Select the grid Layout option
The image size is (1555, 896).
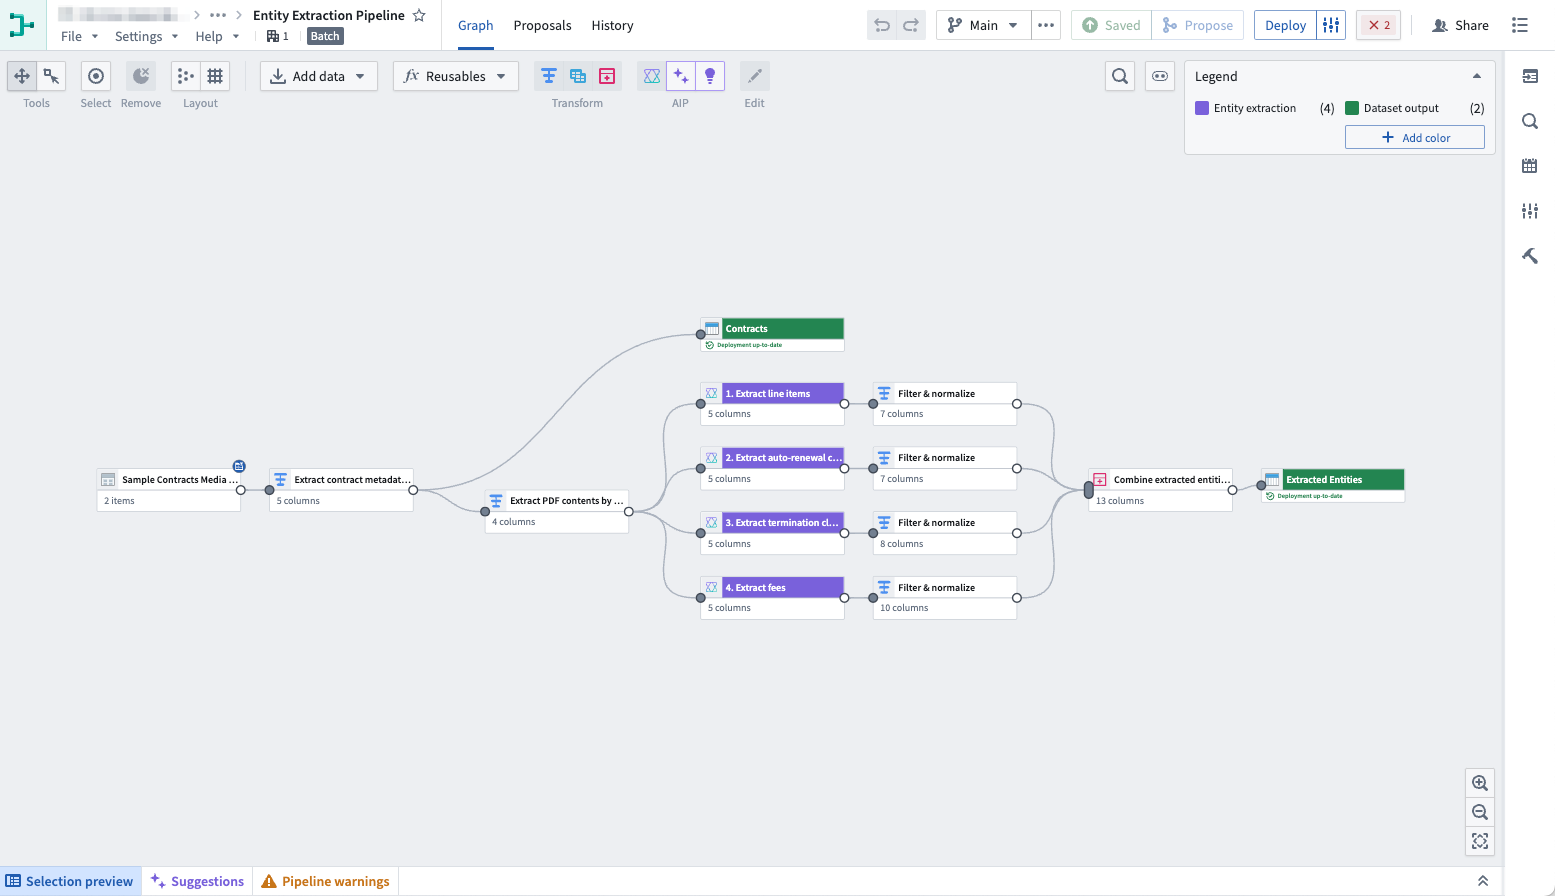tap(215, 75)
